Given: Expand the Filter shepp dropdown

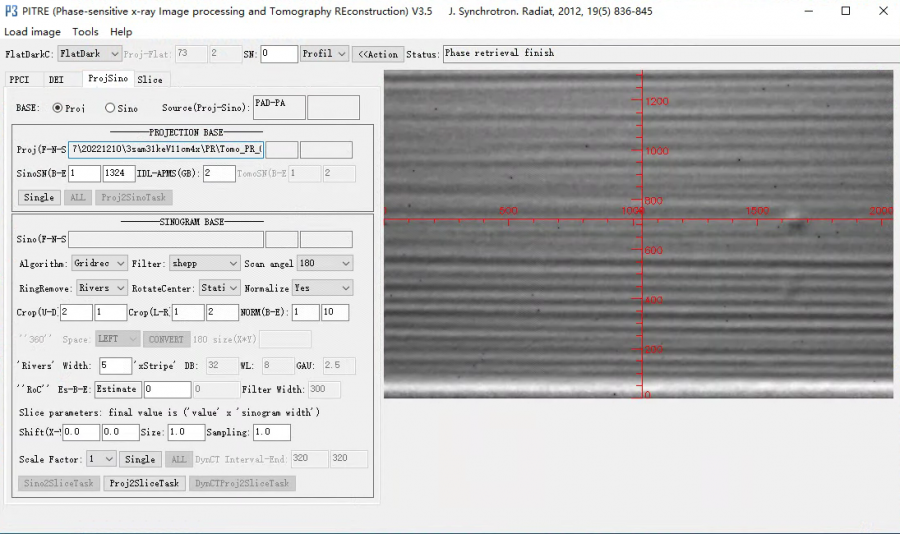Looking at the screenshot, I should pos(203,263).
